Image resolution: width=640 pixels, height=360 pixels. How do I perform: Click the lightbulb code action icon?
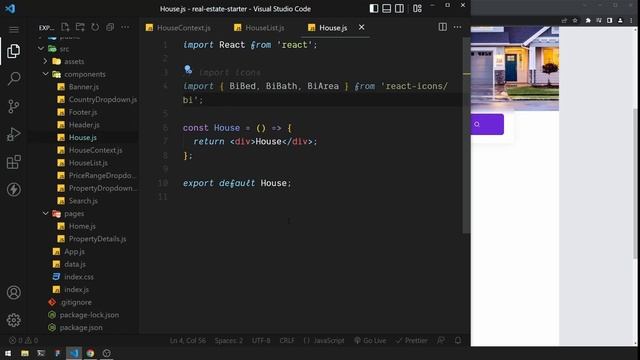[x=188, y=69]
